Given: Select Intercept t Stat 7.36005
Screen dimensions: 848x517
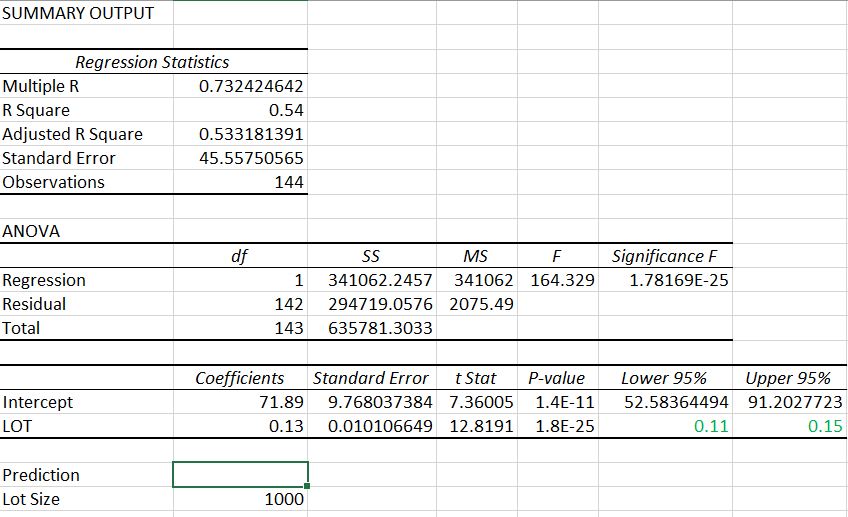Looking at the screenshot, I should point(481,402).
